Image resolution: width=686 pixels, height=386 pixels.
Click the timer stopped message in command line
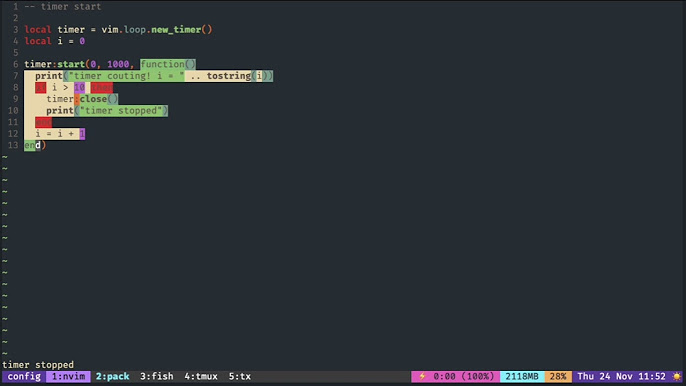point(38,365)
